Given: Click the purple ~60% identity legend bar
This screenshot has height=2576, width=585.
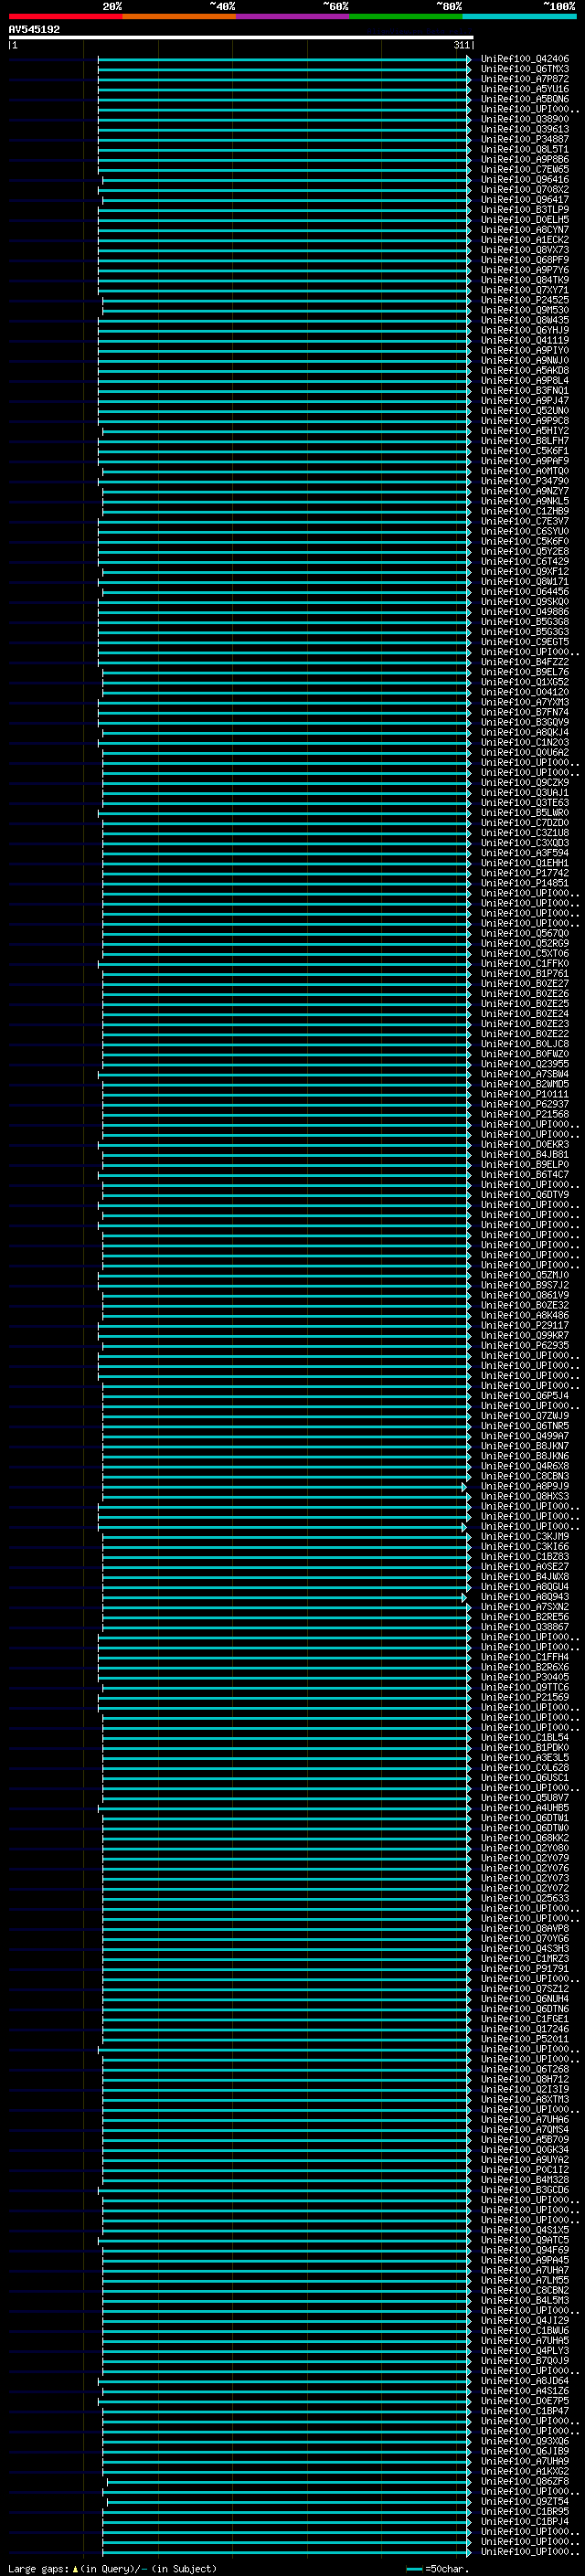Looking at the screenshot, I should coord(292,16).
